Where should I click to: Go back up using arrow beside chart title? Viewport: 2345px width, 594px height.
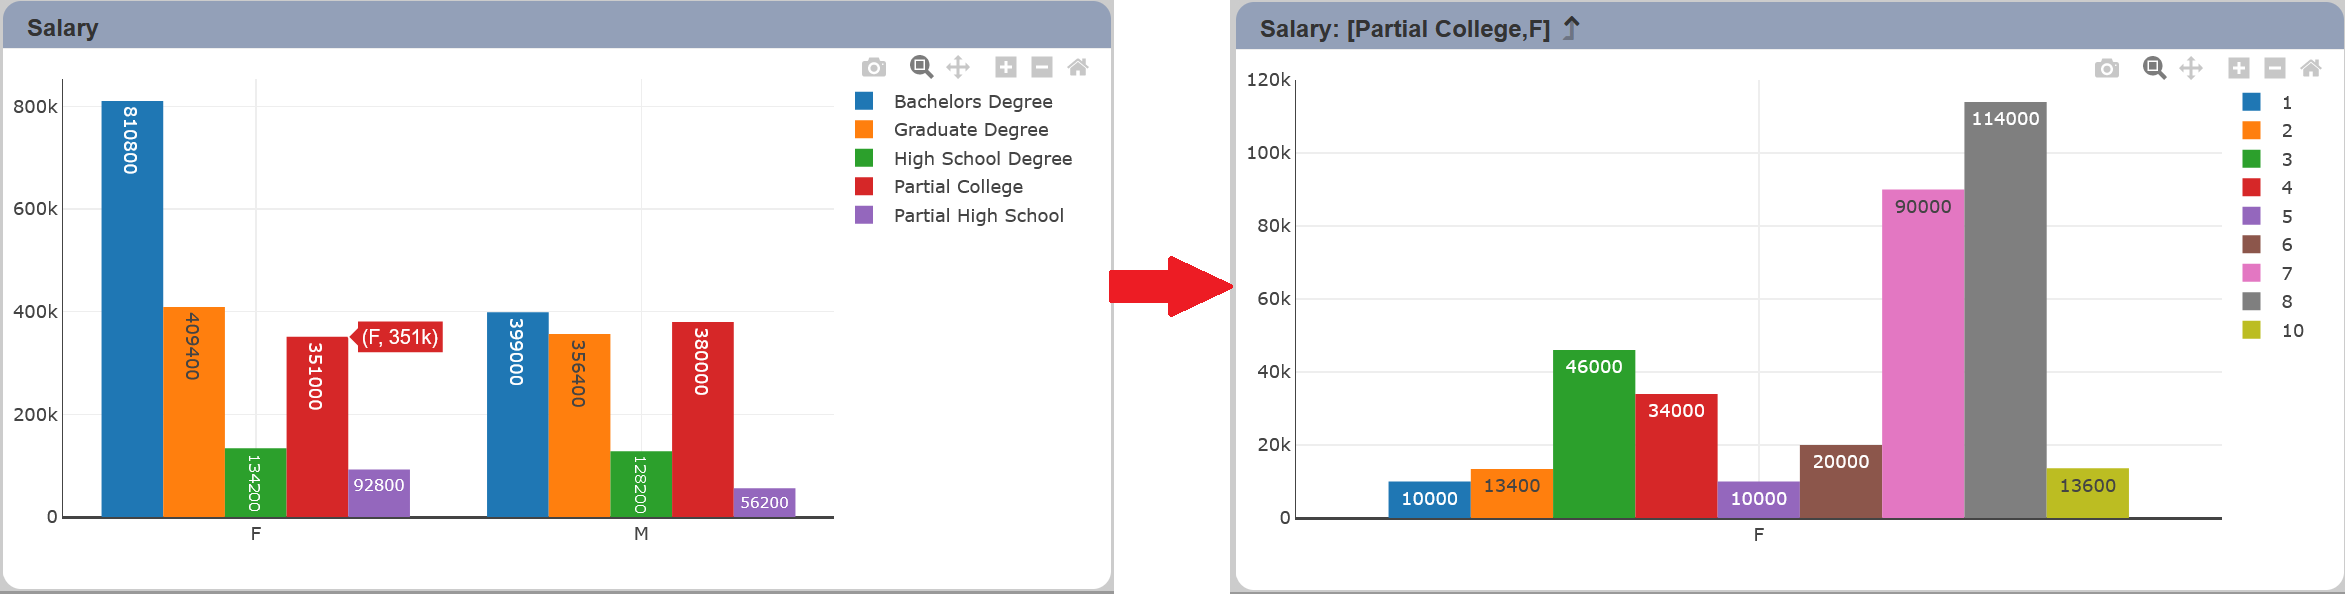(x=1571, y=28)
